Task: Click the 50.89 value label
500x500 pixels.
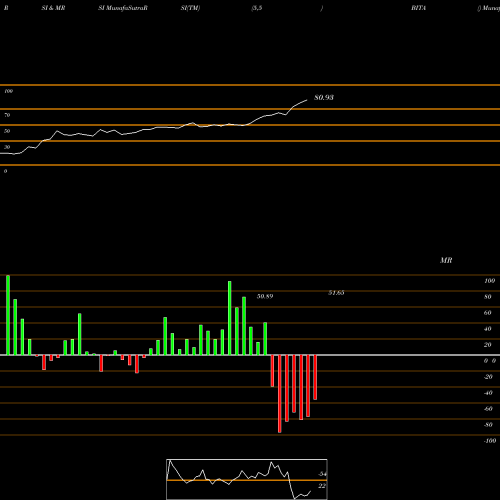Action: [x=265, y=296]
